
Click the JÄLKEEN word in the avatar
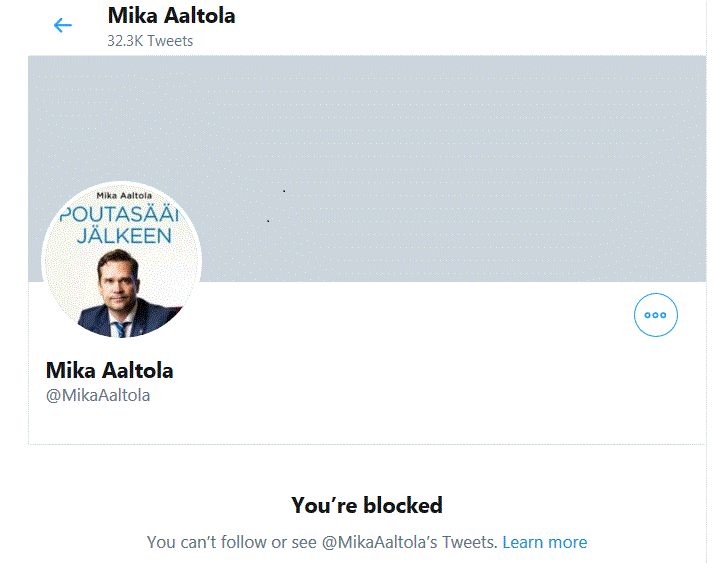tap(123, 236)
